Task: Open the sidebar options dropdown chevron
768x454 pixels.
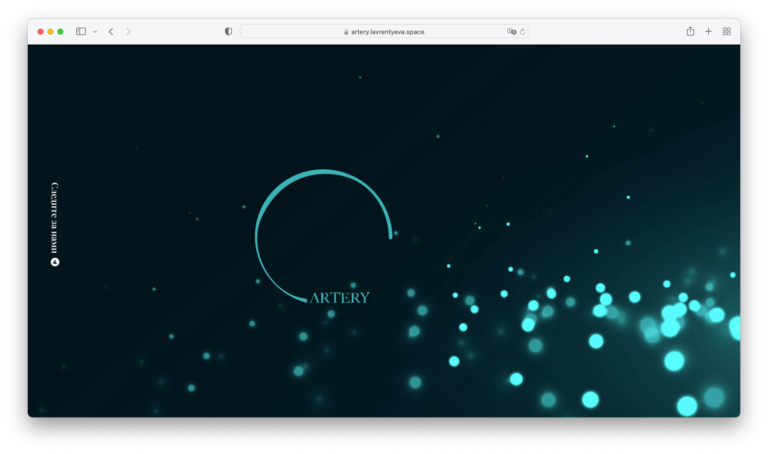Action: pos(95,32)
